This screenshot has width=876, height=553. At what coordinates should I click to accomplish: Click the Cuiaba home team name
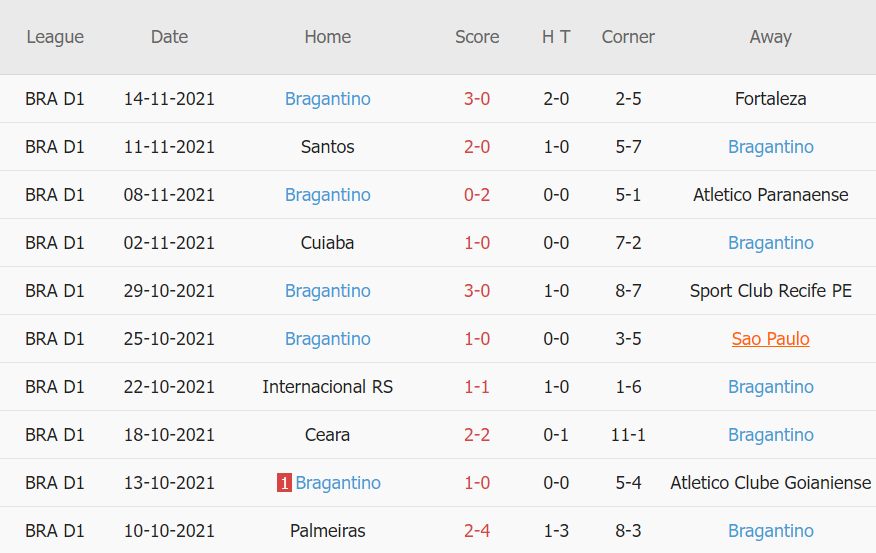pyautogui.click(x=327, y=243)
